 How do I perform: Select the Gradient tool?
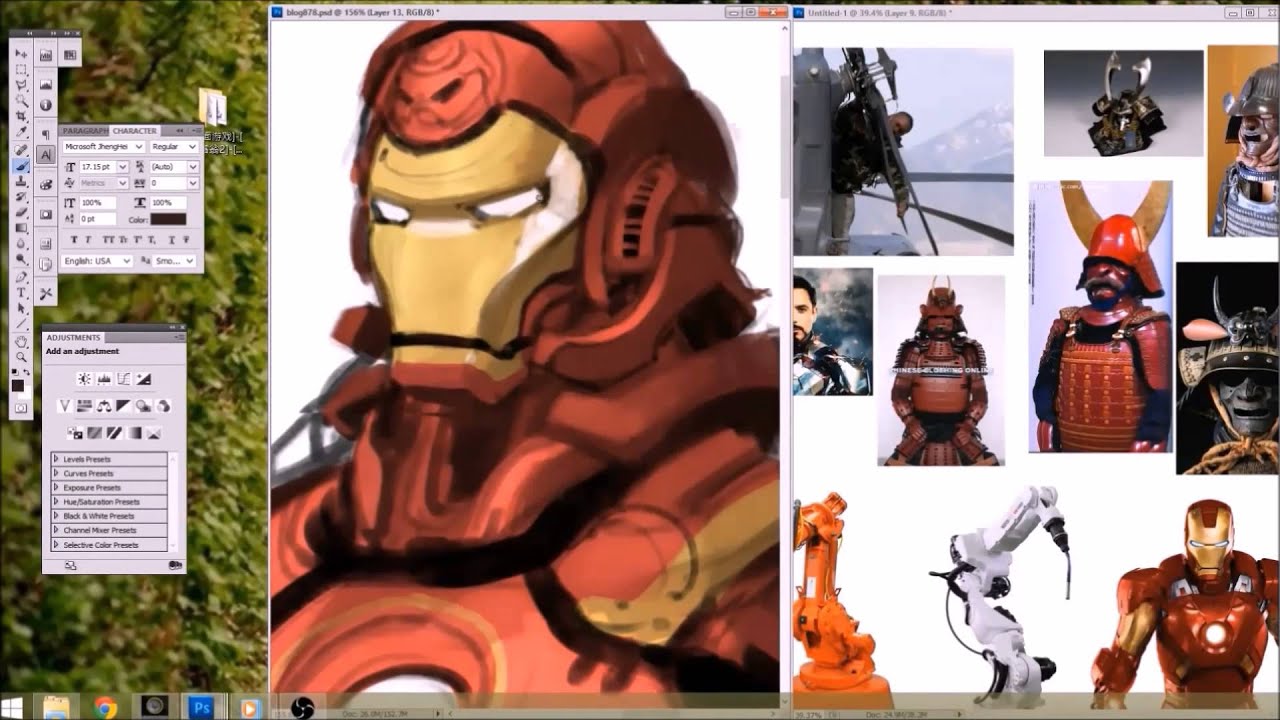(21, 228)
